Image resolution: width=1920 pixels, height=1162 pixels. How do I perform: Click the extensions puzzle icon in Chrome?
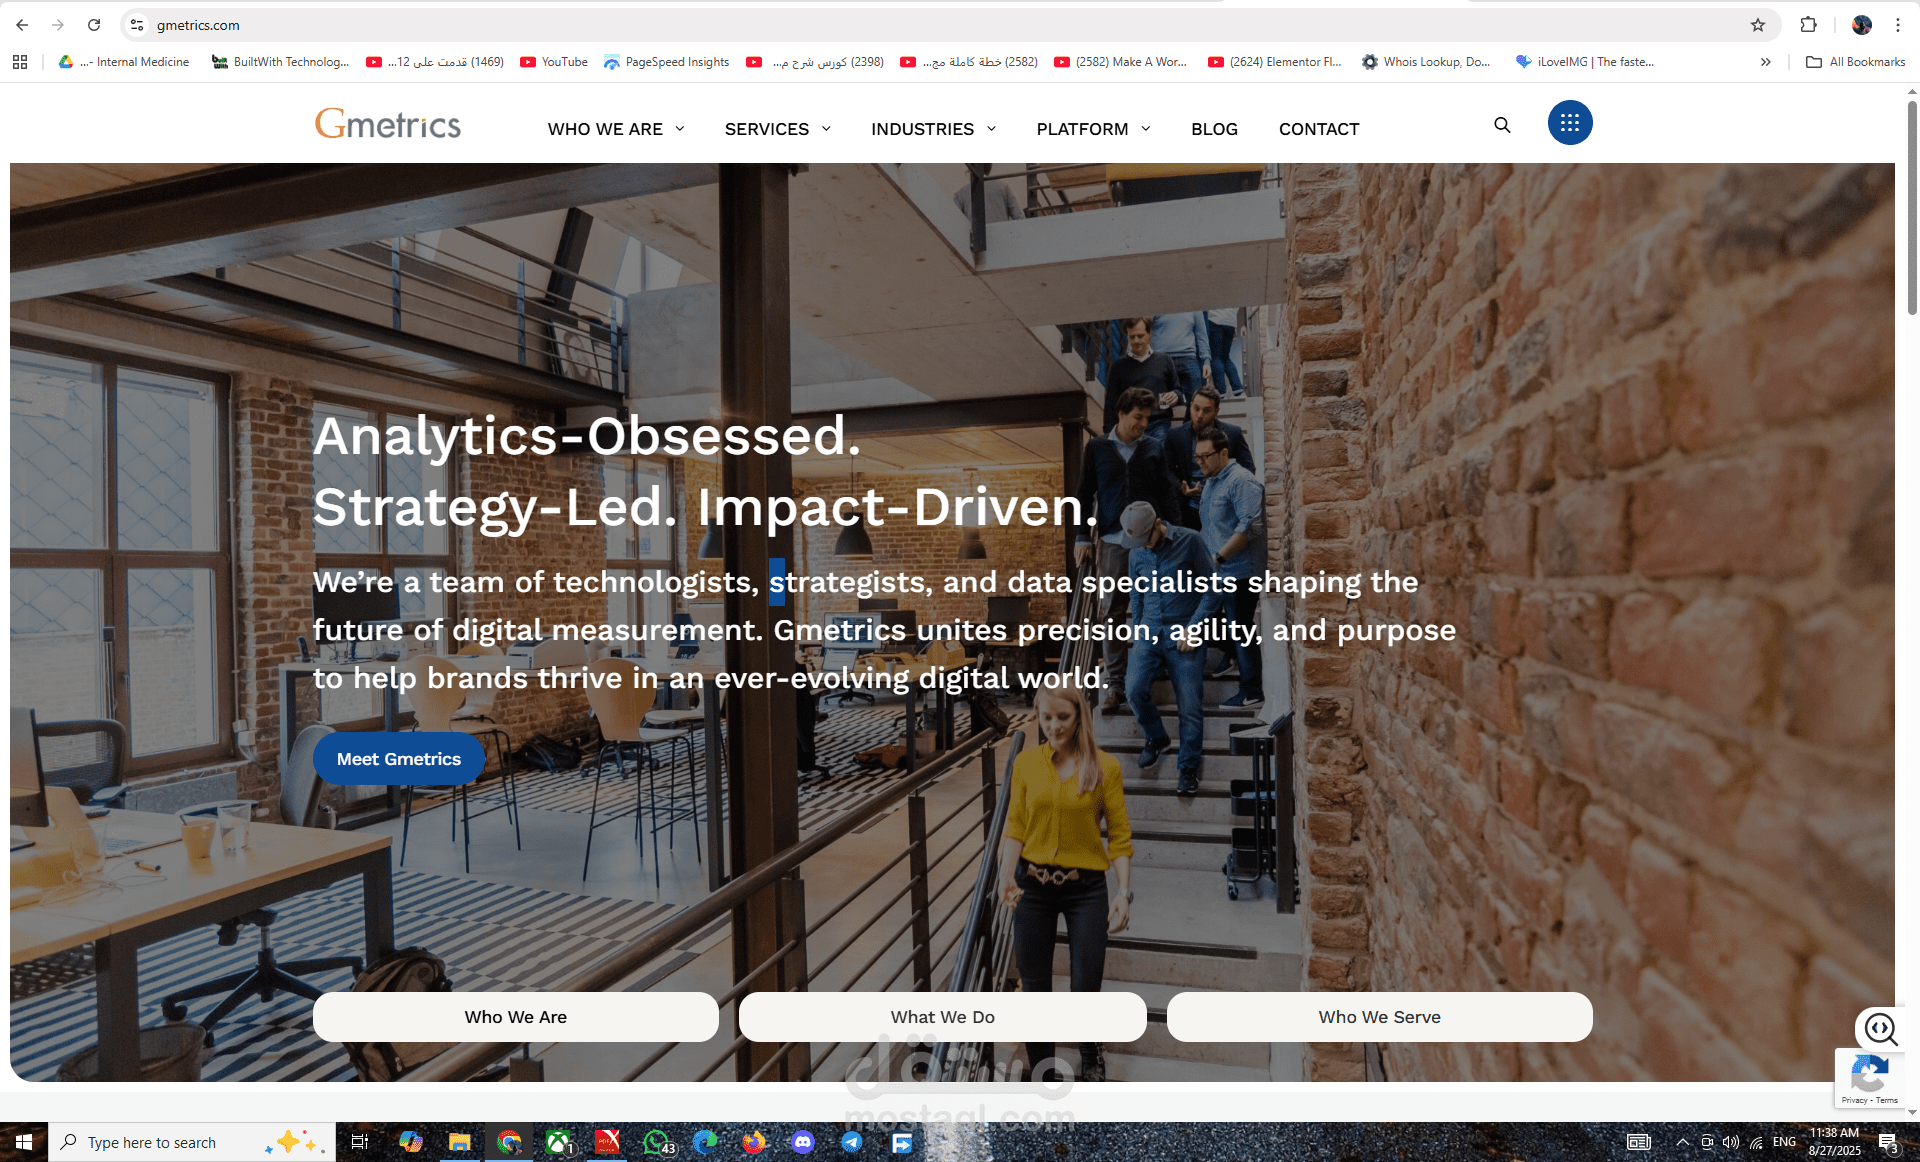1809,25
